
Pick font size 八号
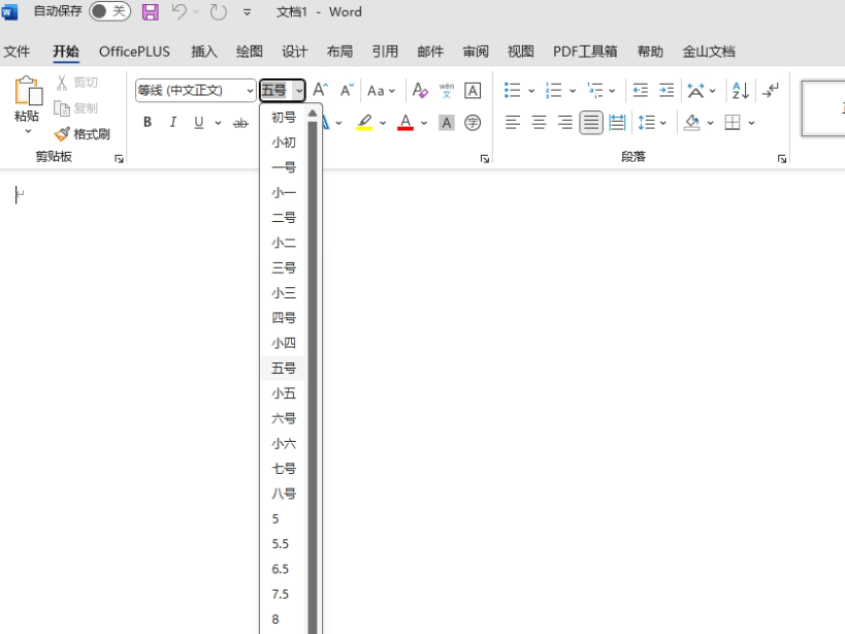[283, 493]
